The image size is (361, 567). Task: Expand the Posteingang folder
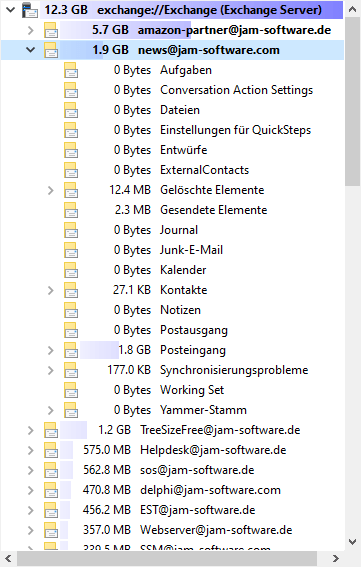(51, 350)
